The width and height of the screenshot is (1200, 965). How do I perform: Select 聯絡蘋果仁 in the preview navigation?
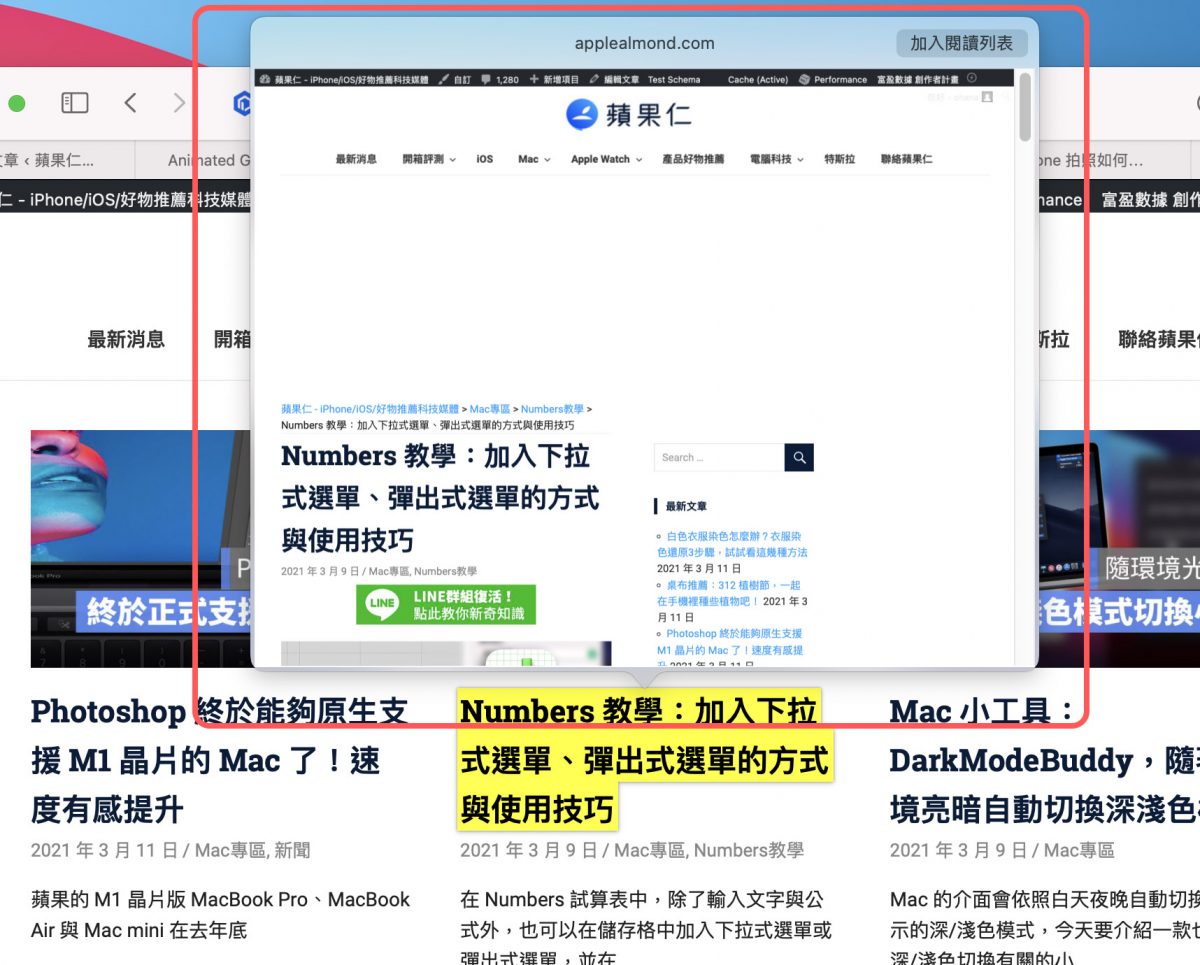coord(907,159)
